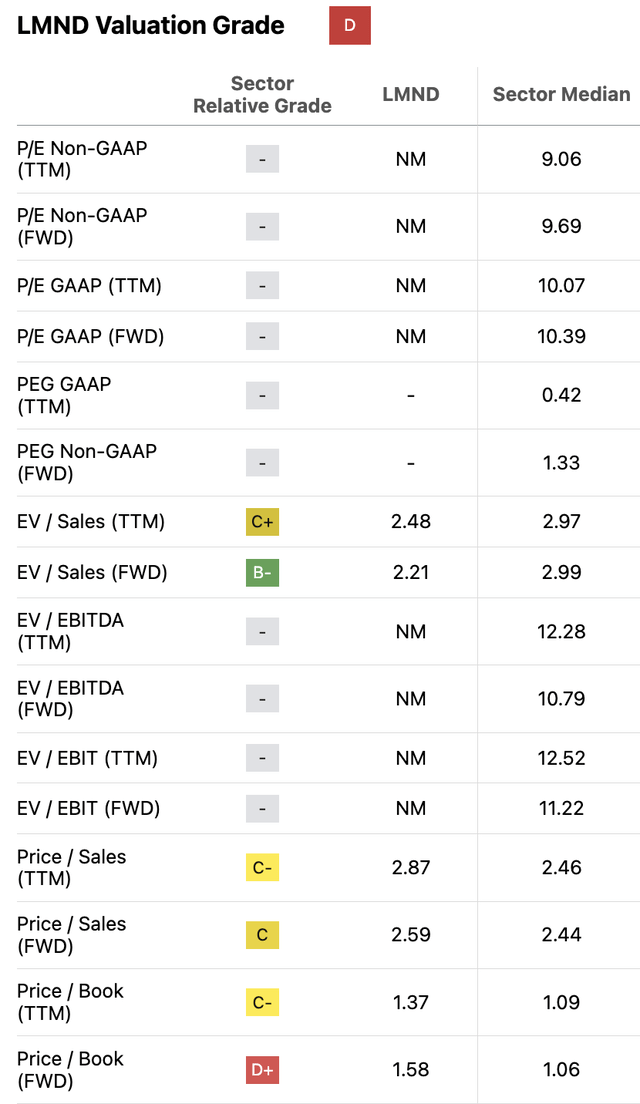Click the green B- grade badge
Image resolution: width=640 pixels, height=1104 pixels.
point(262,572)
